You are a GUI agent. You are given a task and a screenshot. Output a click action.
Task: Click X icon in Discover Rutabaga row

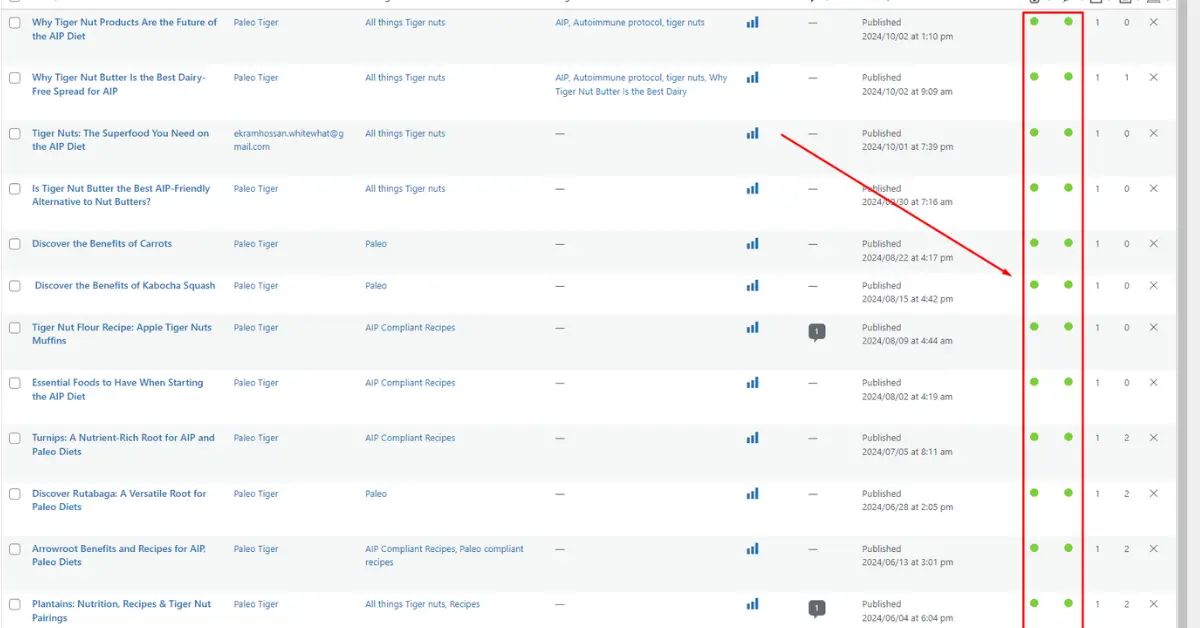pyautogui.click(x=1153, y=493)
